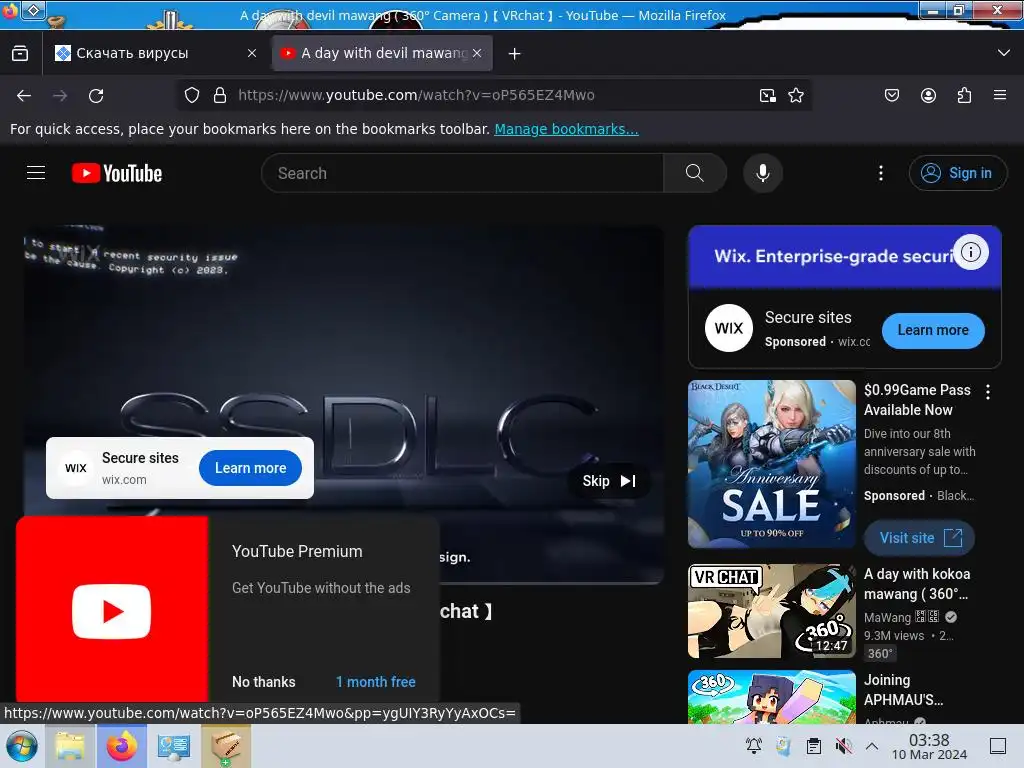This screenshot has height=768, width=1024.
Task: Open options for Game Pass ad
Action: pos(987,392)
